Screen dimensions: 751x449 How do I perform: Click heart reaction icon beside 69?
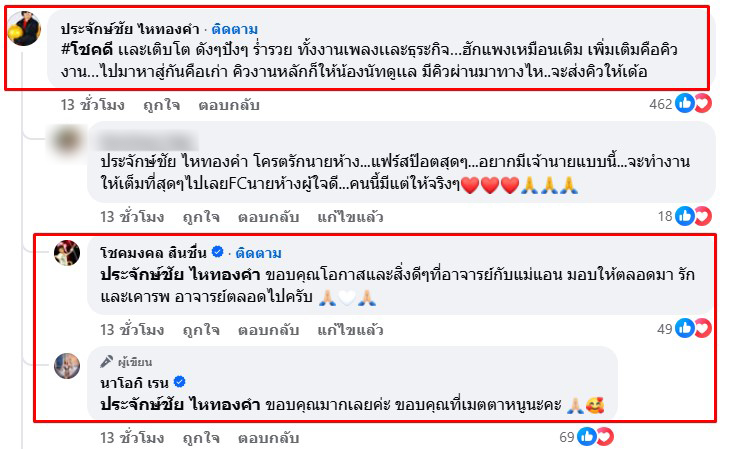point(605,437)
